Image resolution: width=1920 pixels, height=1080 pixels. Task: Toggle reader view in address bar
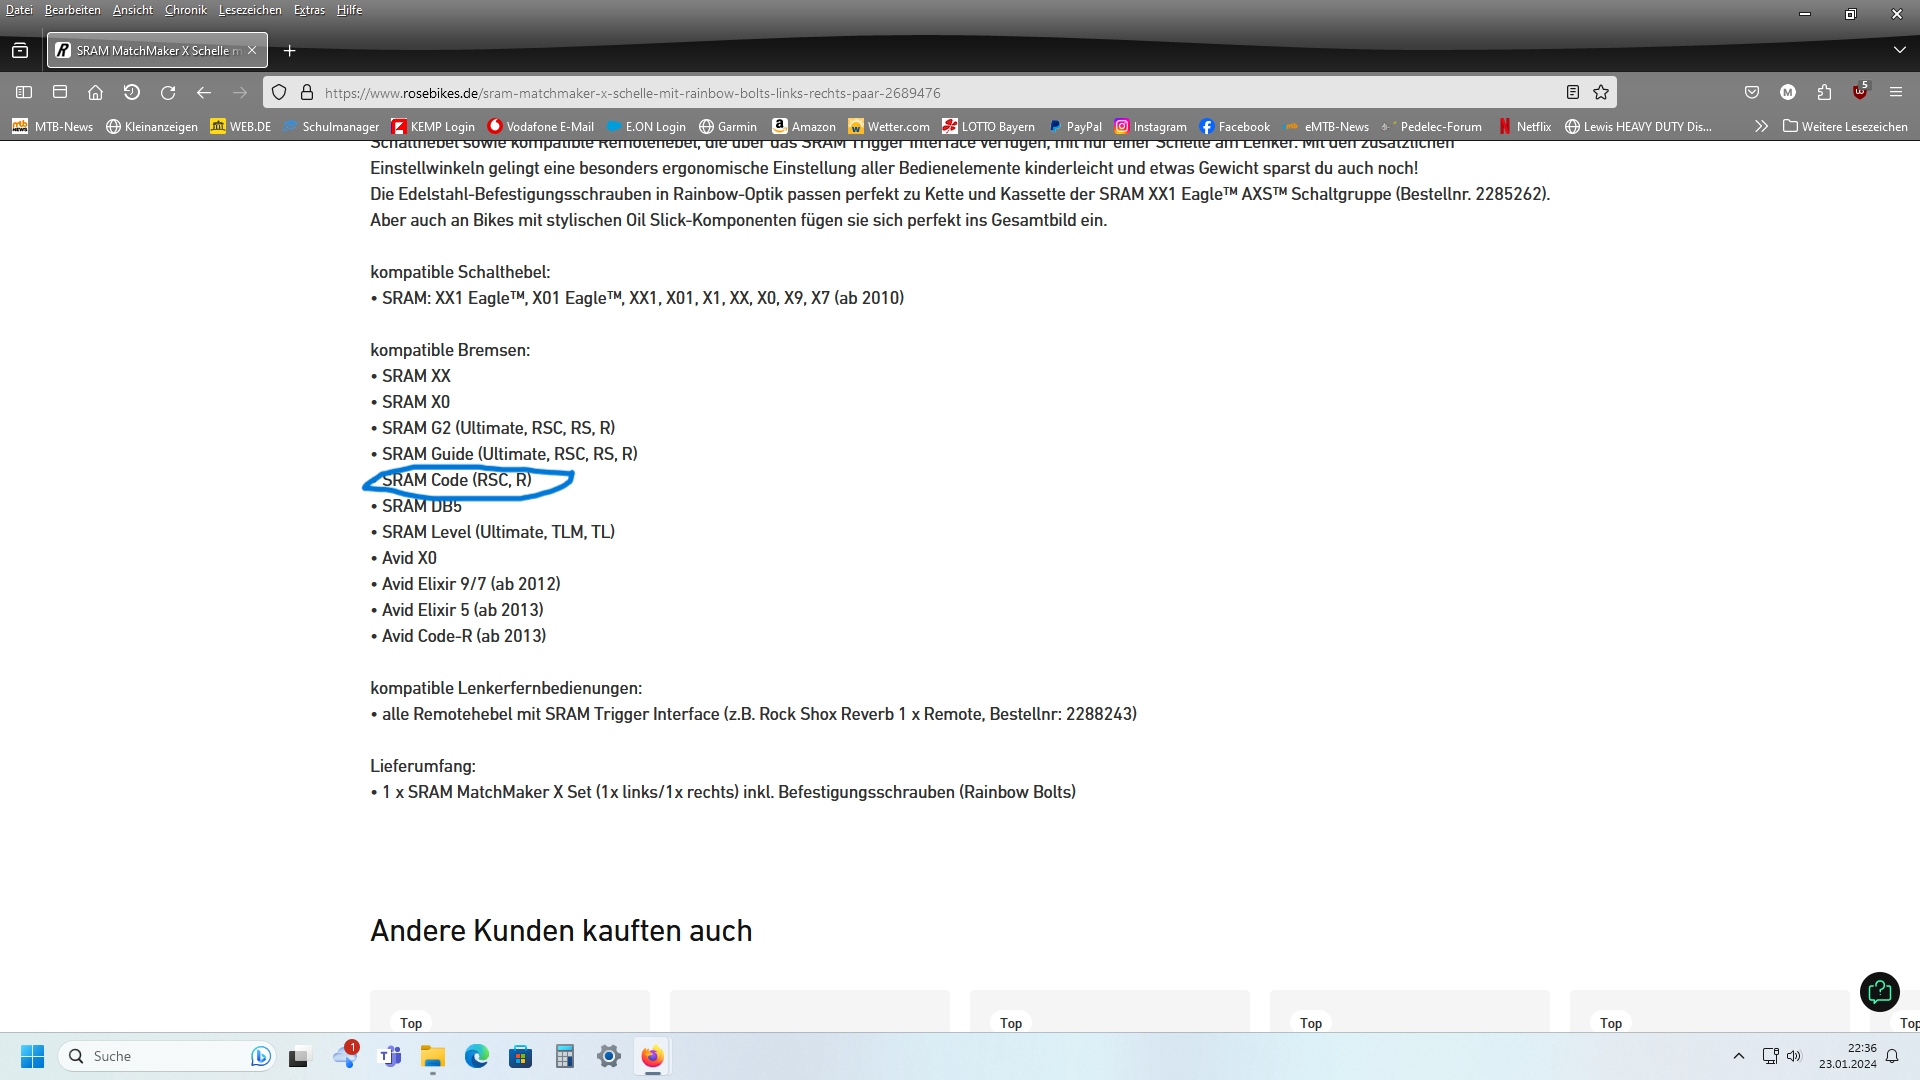click(x=1573, y=92)
